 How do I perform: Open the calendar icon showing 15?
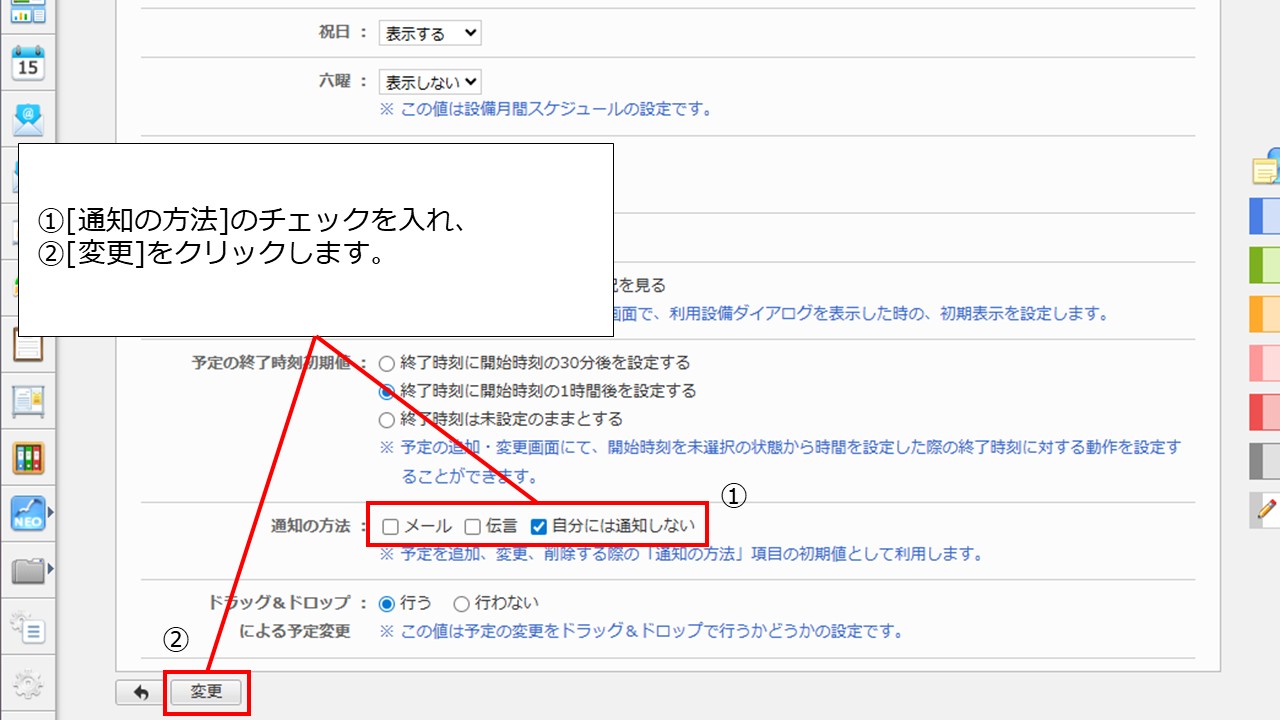coord(28,63)
